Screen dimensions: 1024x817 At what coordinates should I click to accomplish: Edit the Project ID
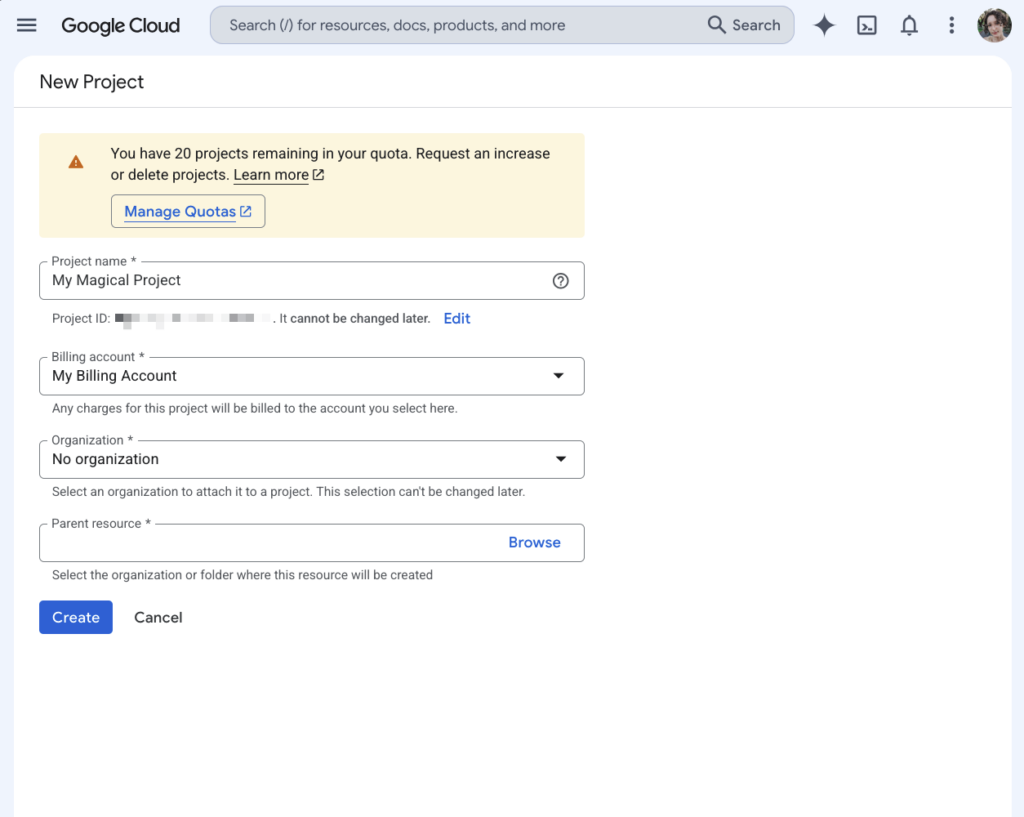pyautogui.click(x=456, y=319)
